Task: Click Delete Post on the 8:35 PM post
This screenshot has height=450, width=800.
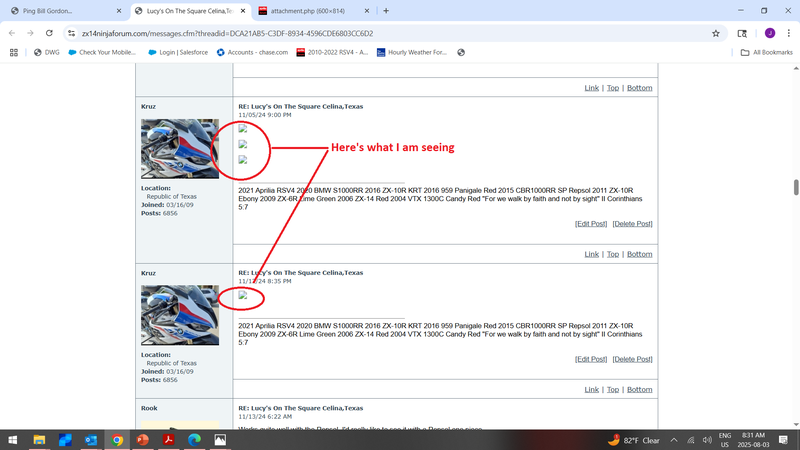Action: pyautogui.click(x=632, y=359)
